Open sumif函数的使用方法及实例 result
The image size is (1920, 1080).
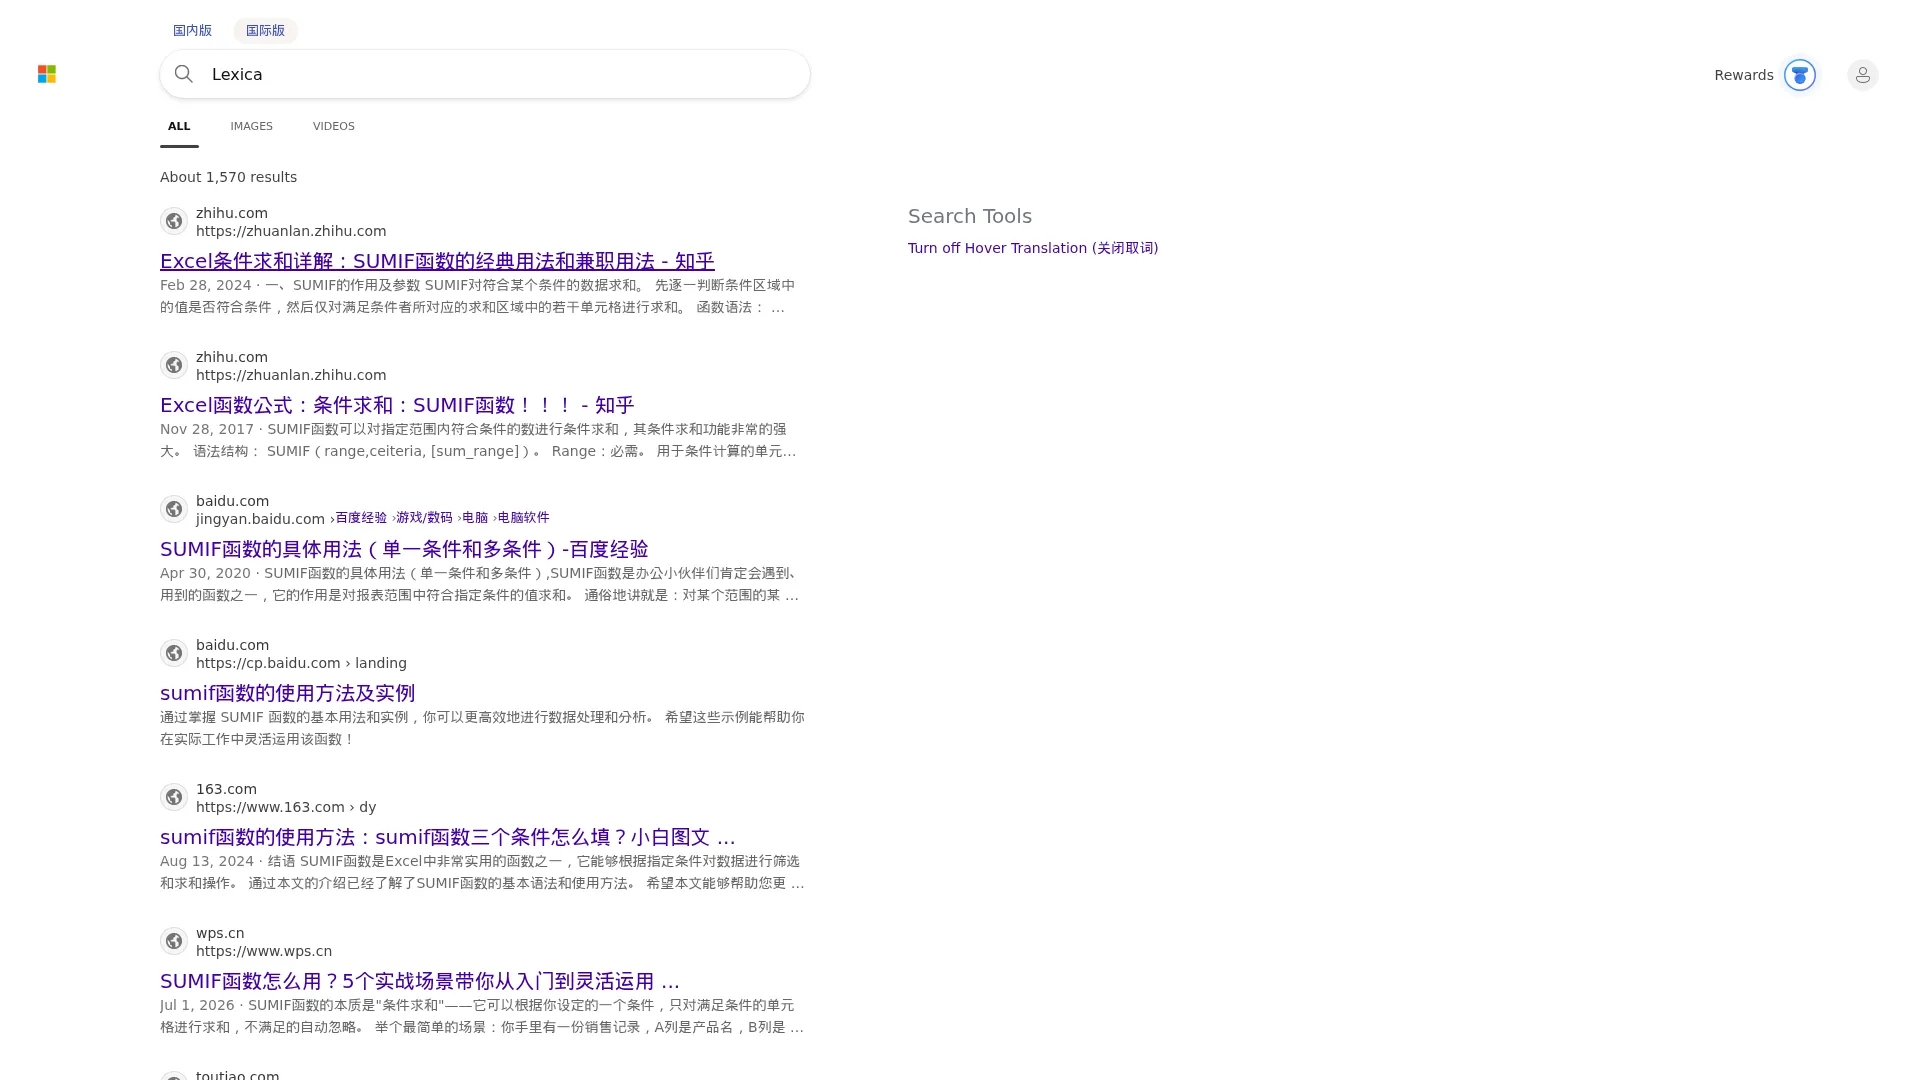(x=287, y=693)
